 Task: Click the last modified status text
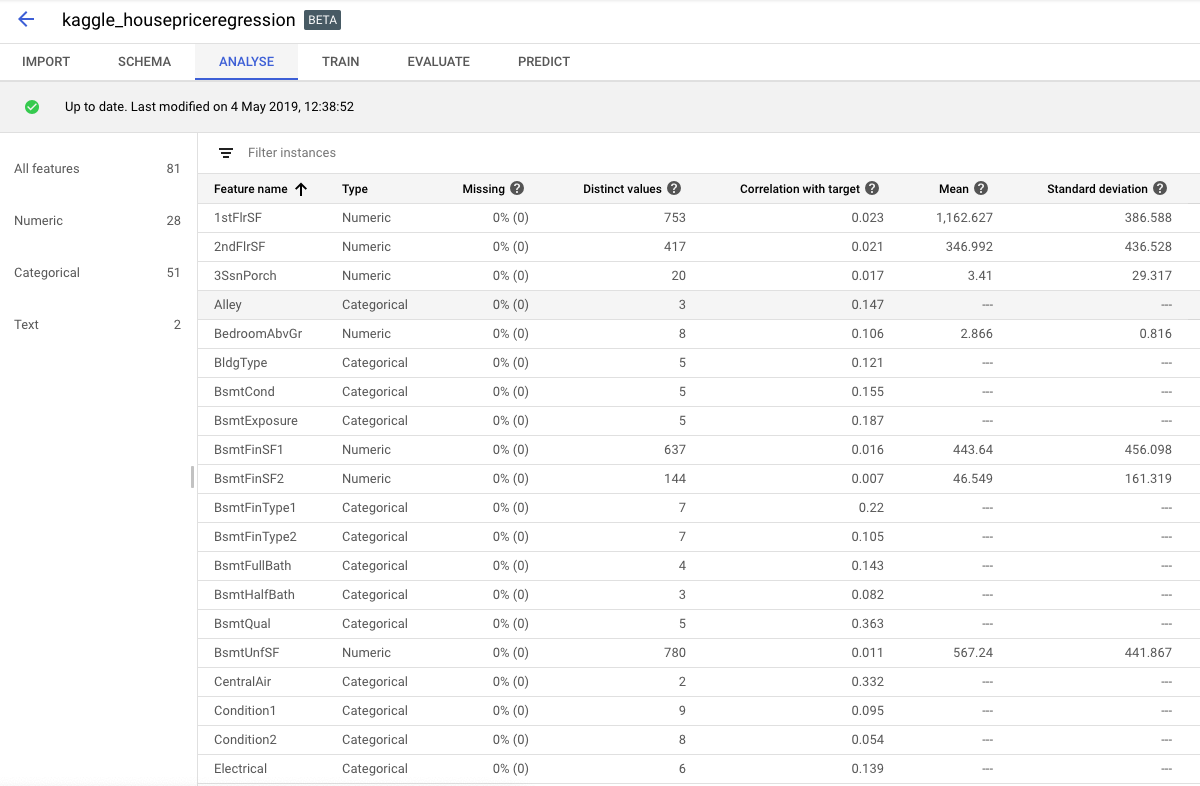(x=209, y=107)
